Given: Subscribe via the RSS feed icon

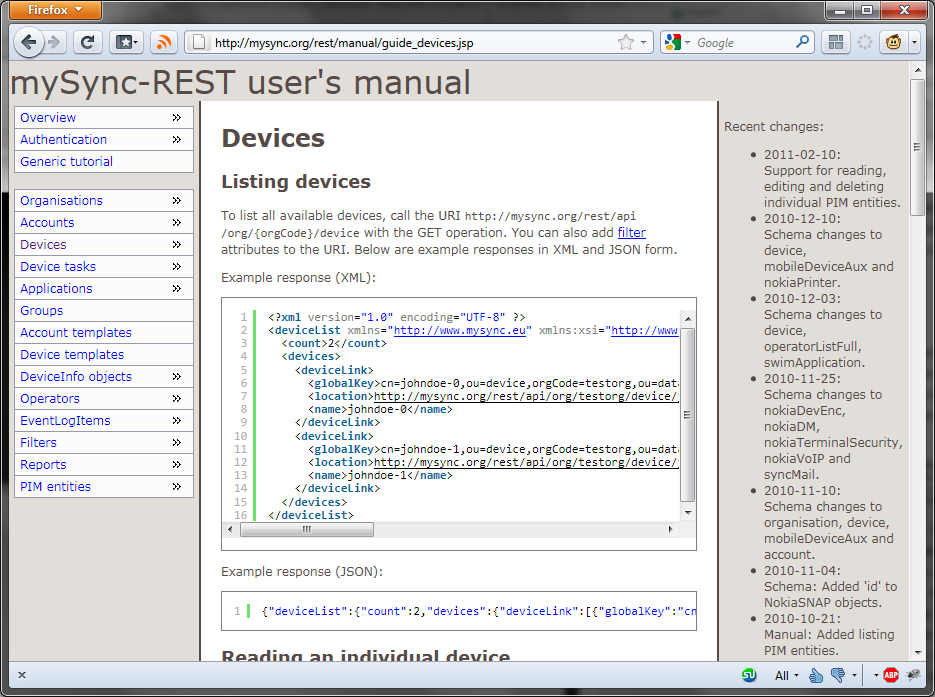Looking at the screenshot, I should 163,42.
